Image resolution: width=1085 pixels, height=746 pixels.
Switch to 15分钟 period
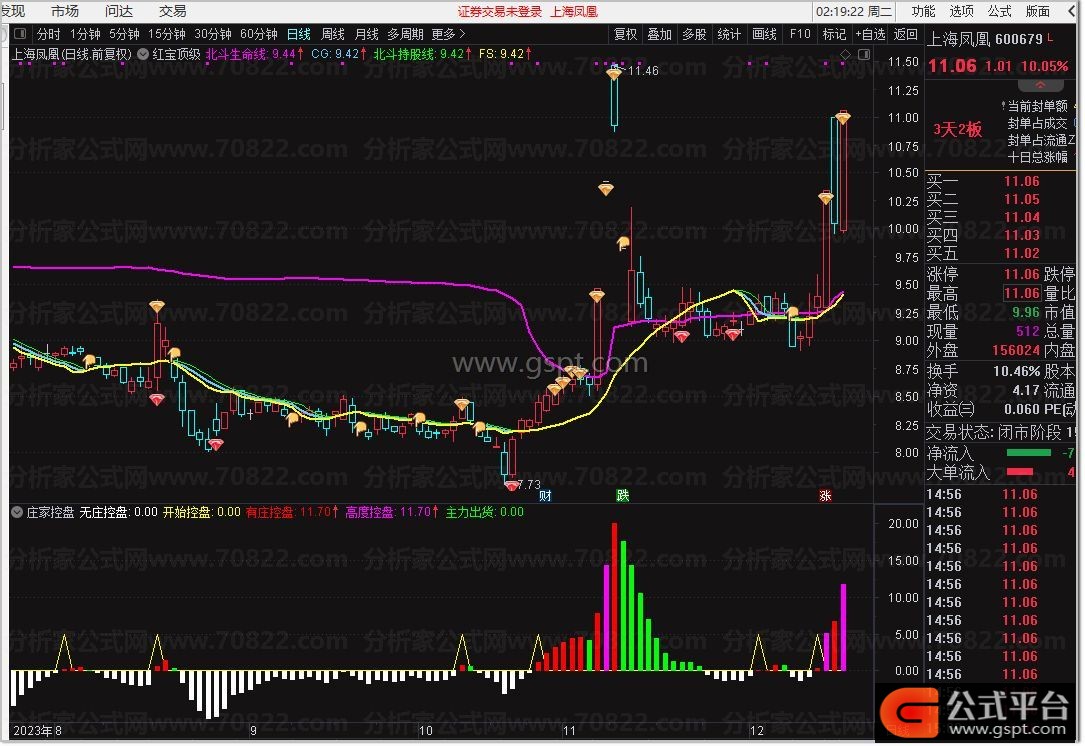(167, 34)
